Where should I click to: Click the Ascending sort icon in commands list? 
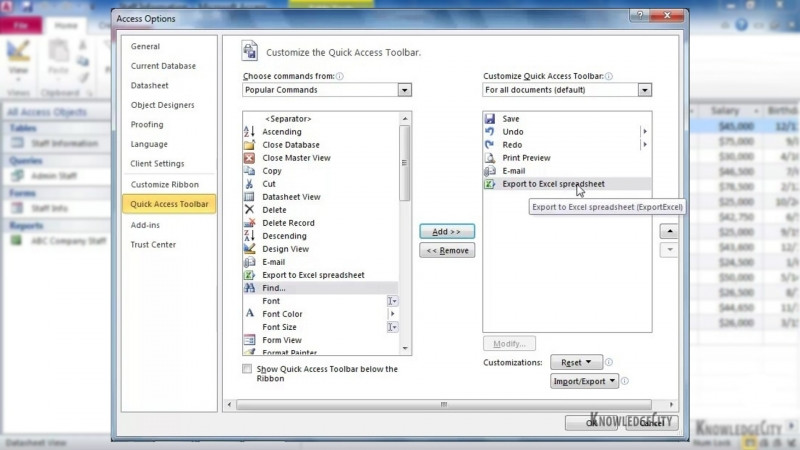point(249,132)
